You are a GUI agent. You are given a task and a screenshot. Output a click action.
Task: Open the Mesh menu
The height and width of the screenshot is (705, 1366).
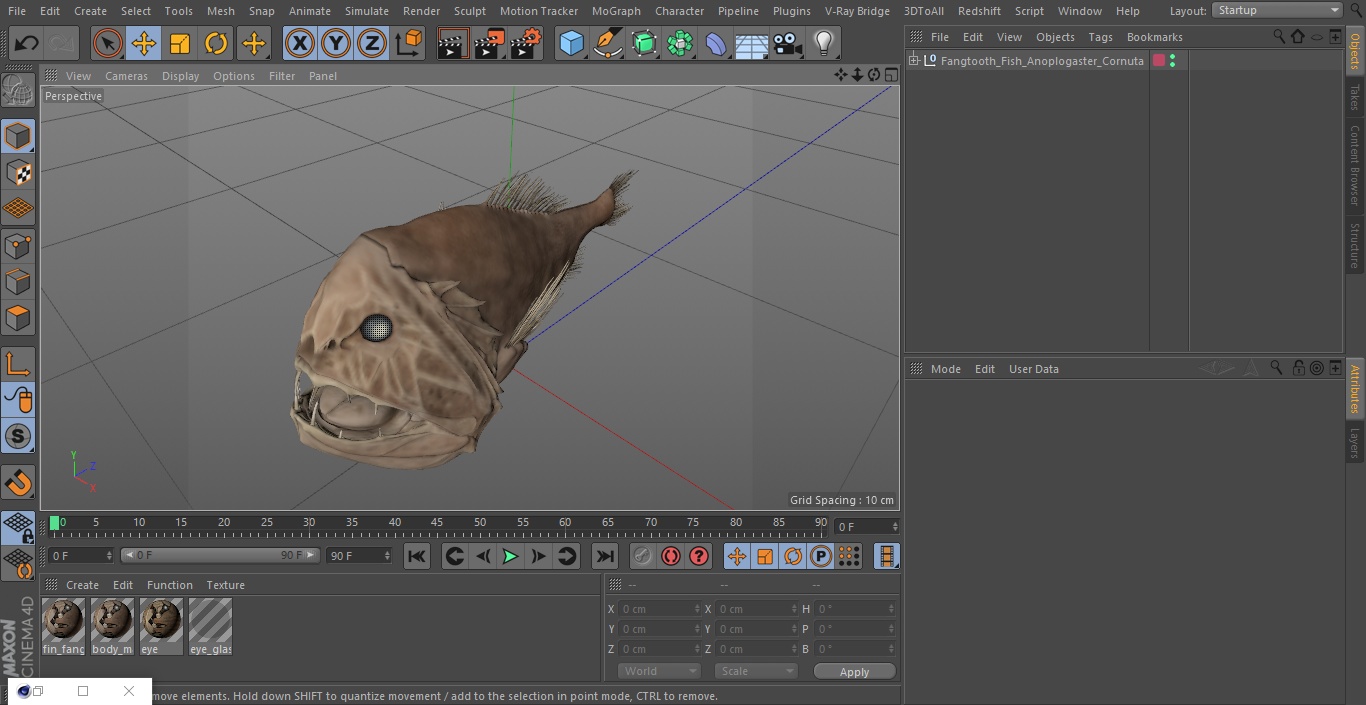pos(221,11)
